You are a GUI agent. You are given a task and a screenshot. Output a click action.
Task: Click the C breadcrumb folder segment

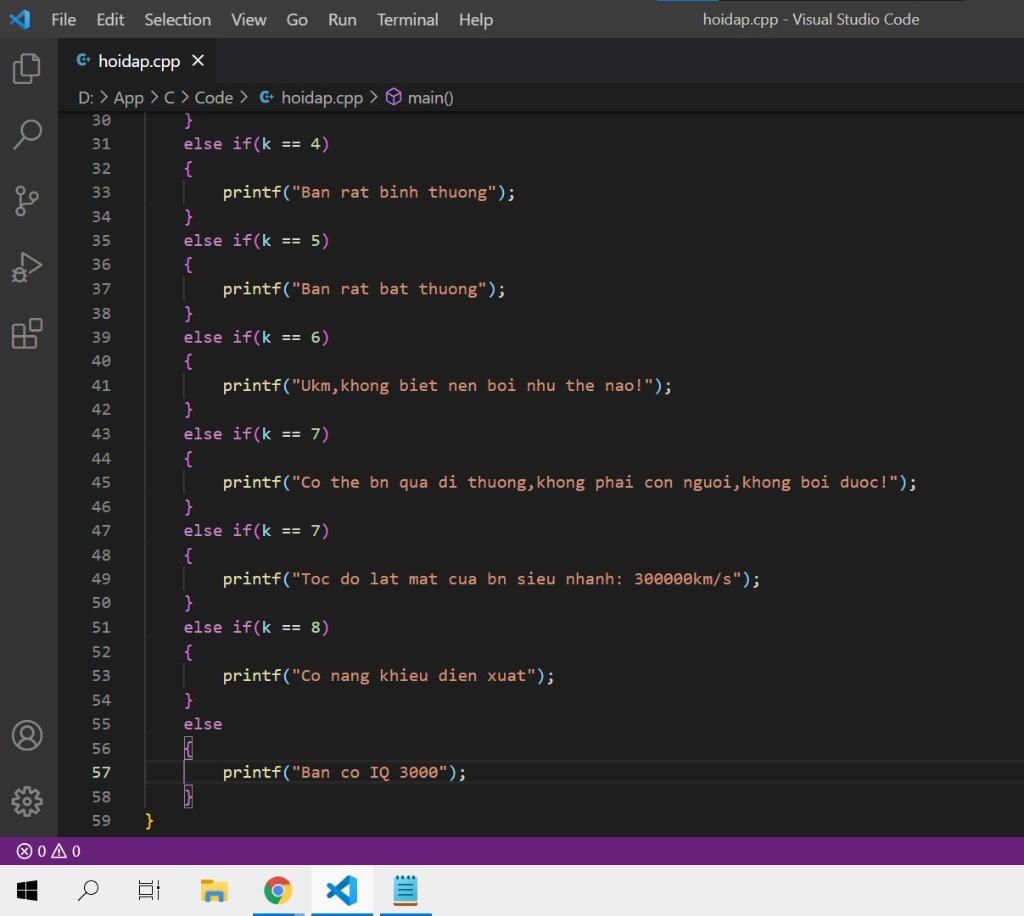(168, 97)
